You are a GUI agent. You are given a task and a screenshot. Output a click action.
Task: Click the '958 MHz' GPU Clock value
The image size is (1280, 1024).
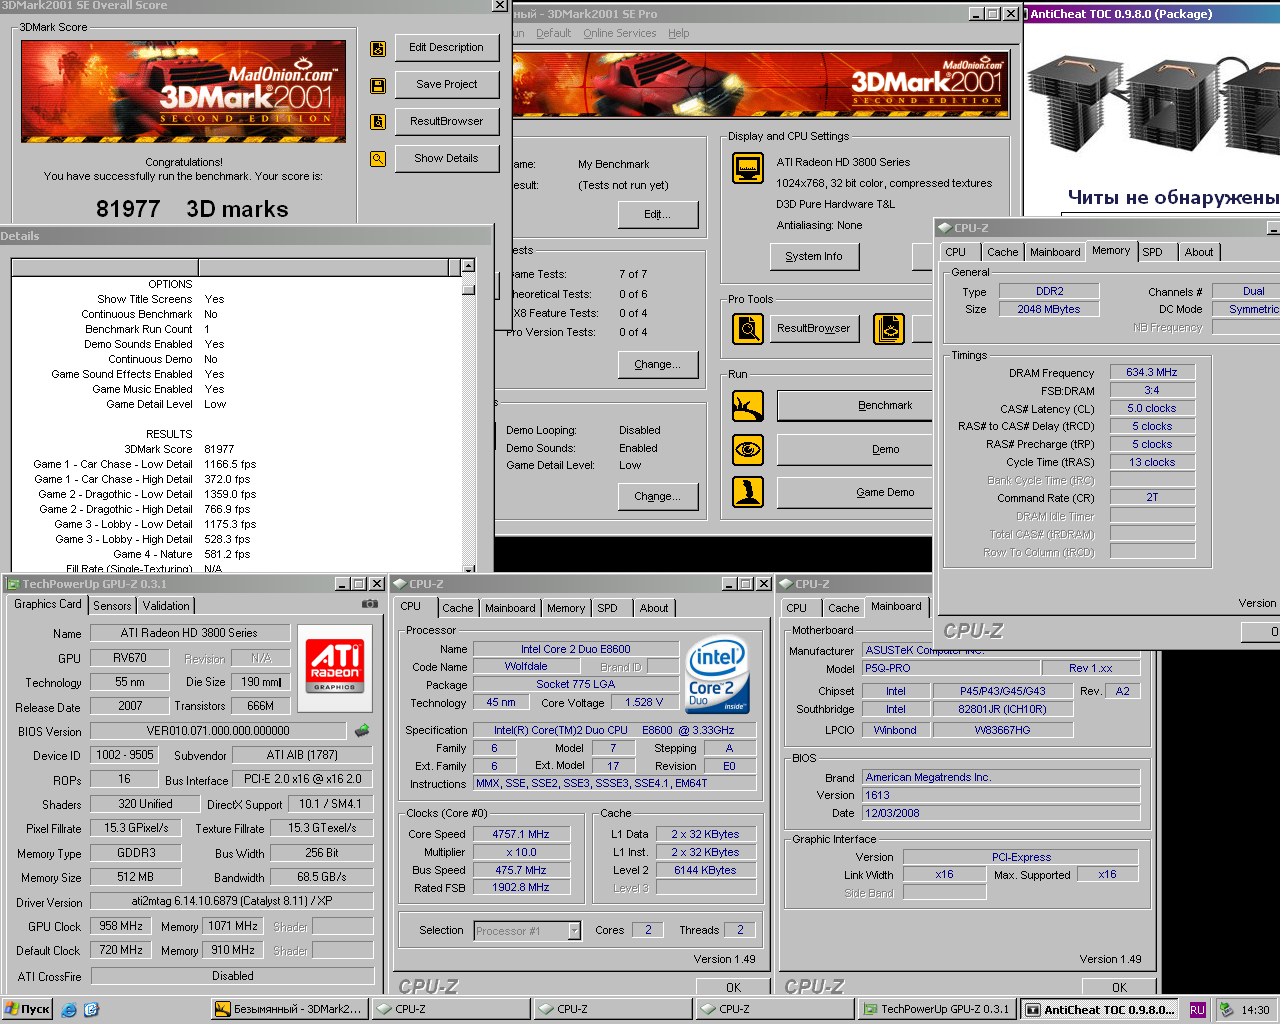click(121, 926)
